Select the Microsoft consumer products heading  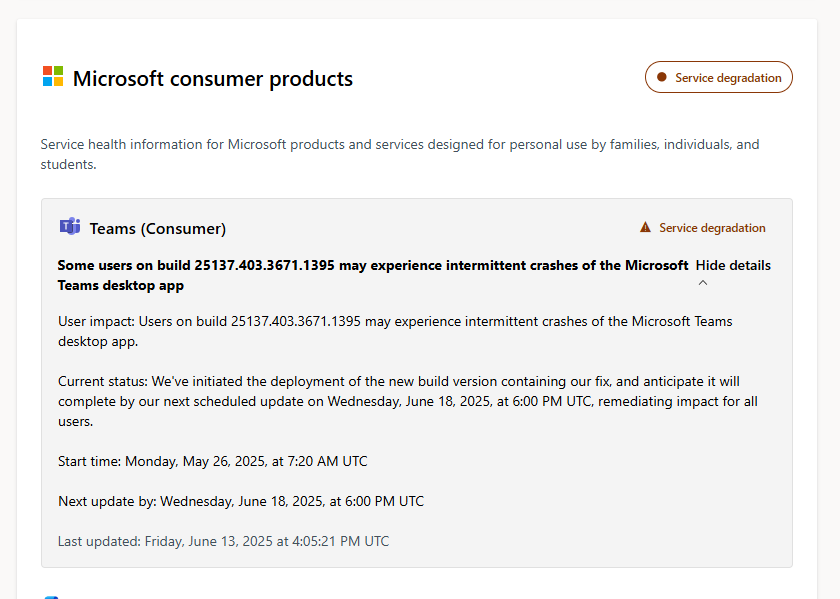(212, 78)
